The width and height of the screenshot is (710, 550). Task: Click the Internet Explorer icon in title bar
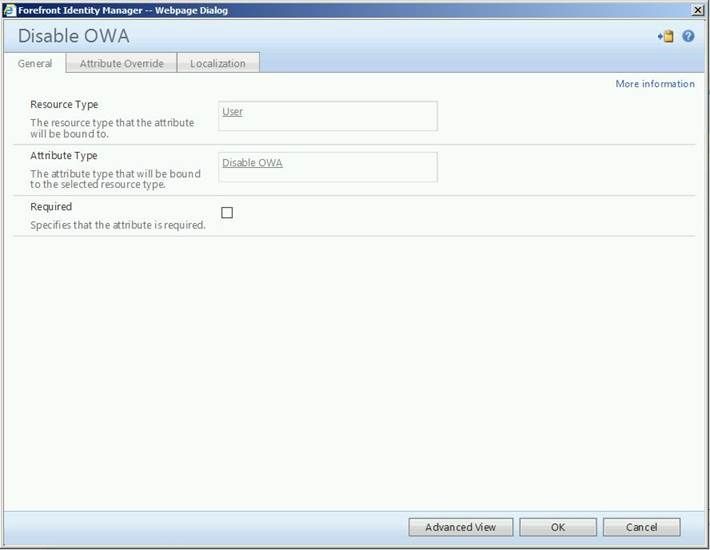coord(9,10)
